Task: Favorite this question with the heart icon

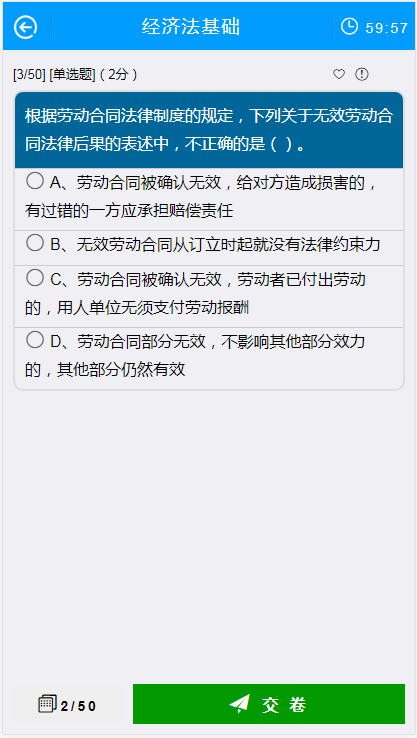Action: point(339,74)
